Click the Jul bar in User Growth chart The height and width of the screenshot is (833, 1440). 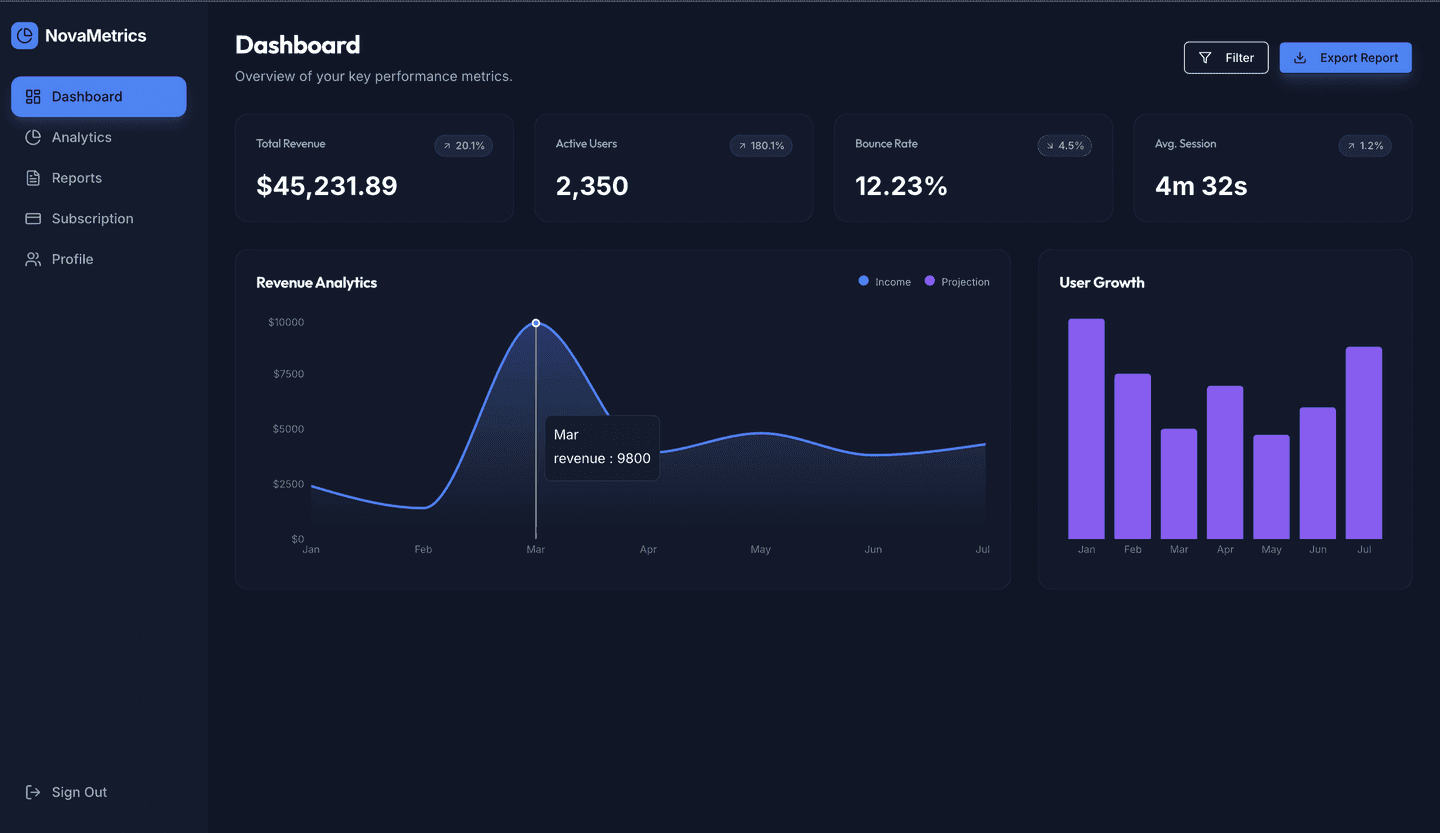coord(1363,440)
